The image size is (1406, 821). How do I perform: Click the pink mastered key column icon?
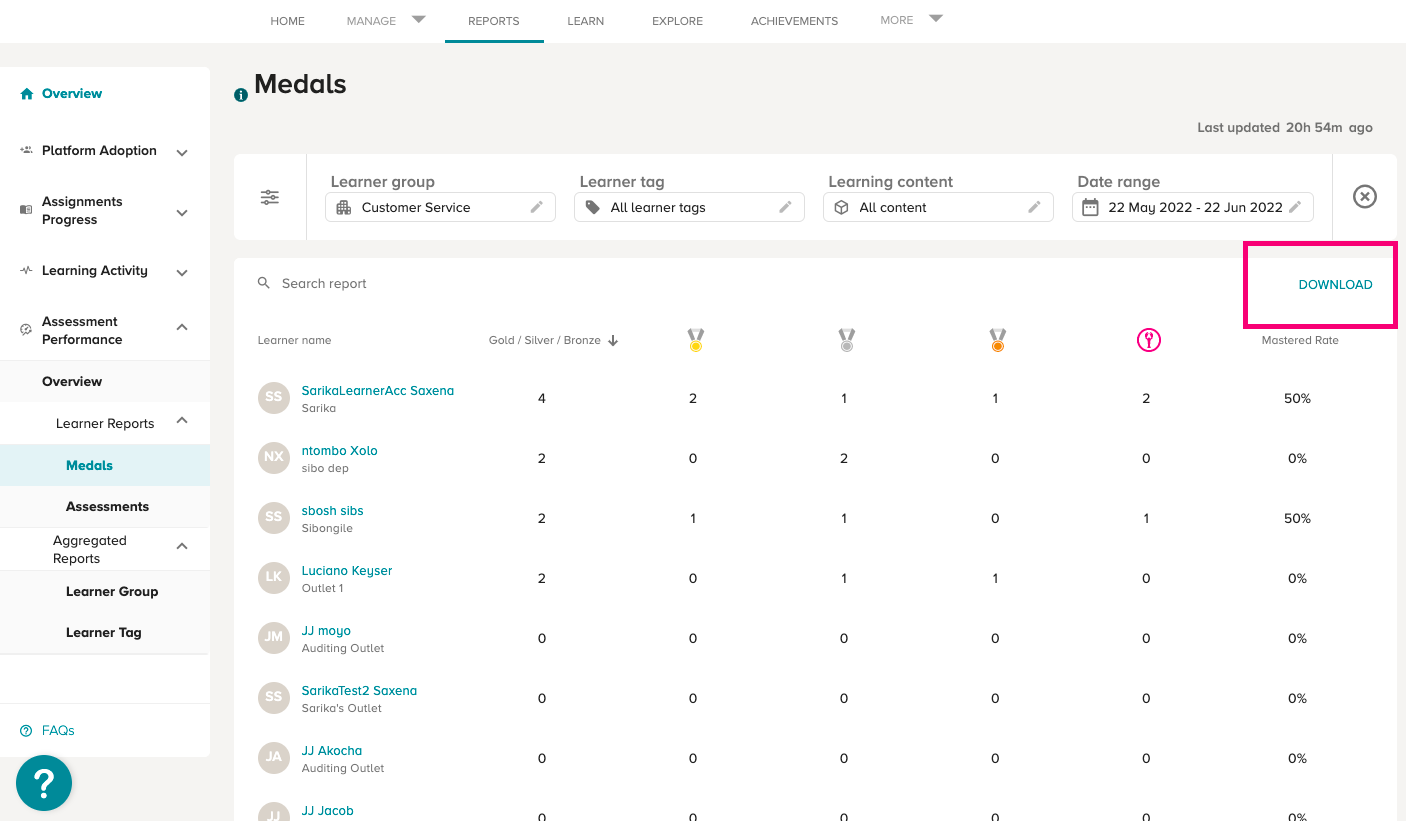click(1148, 340)
